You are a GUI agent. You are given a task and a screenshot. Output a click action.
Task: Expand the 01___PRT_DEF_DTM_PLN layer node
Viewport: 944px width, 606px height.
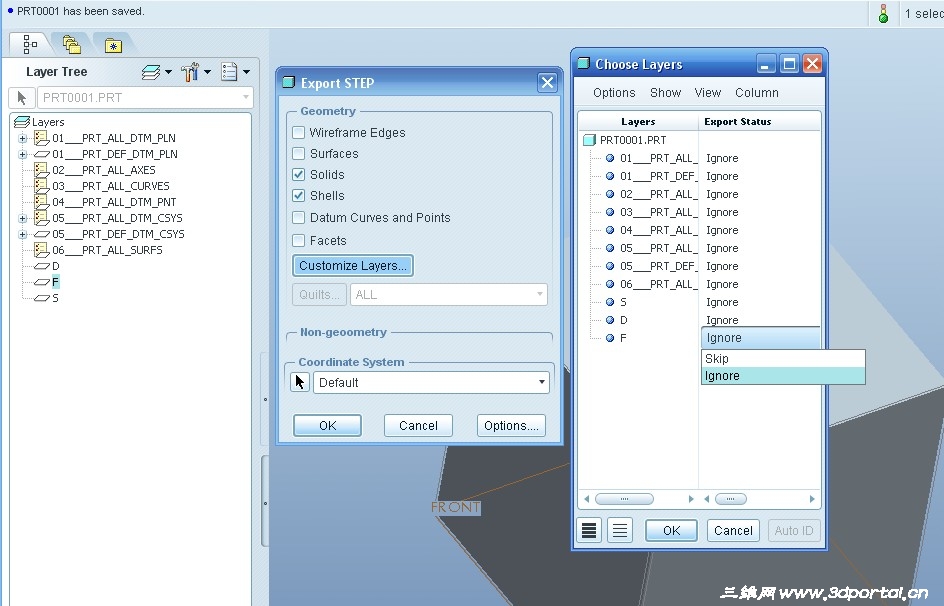(22, 154)
